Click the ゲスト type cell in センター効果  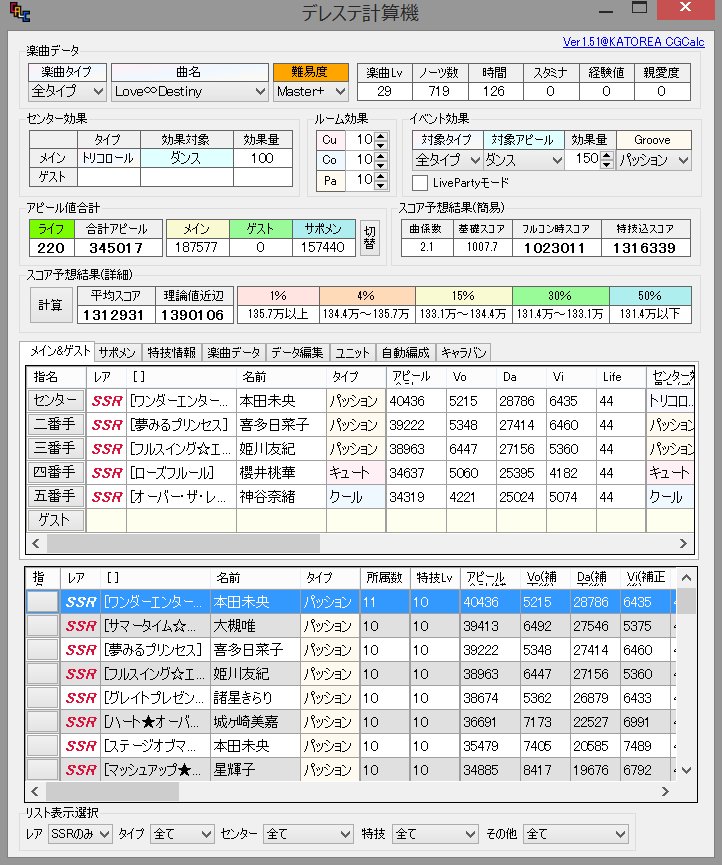pyautogui.click(x=109, y=177)
